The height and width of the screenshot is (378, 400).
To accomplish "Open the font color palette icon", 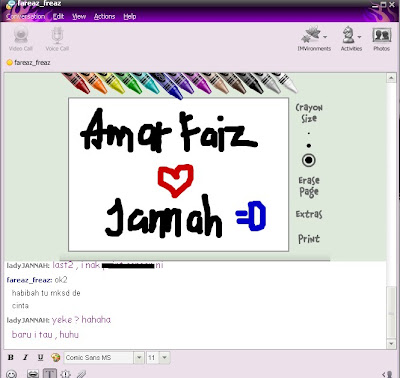I will point(55,357).
